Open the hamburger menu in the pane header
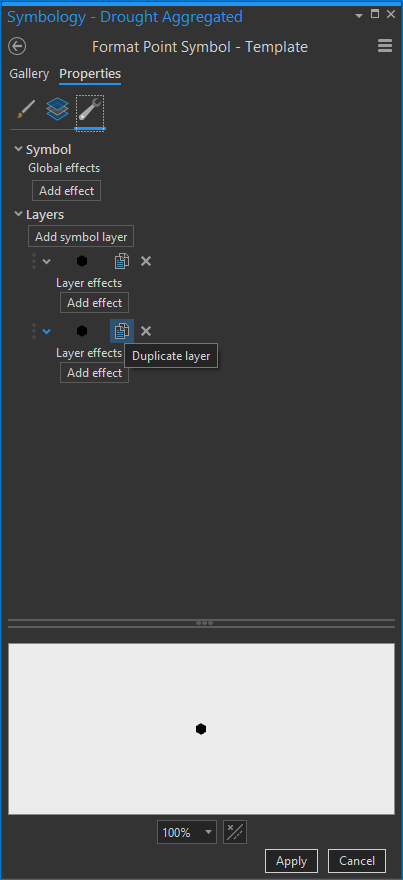This screenshot has width=403, height=880. click(385, 46)
